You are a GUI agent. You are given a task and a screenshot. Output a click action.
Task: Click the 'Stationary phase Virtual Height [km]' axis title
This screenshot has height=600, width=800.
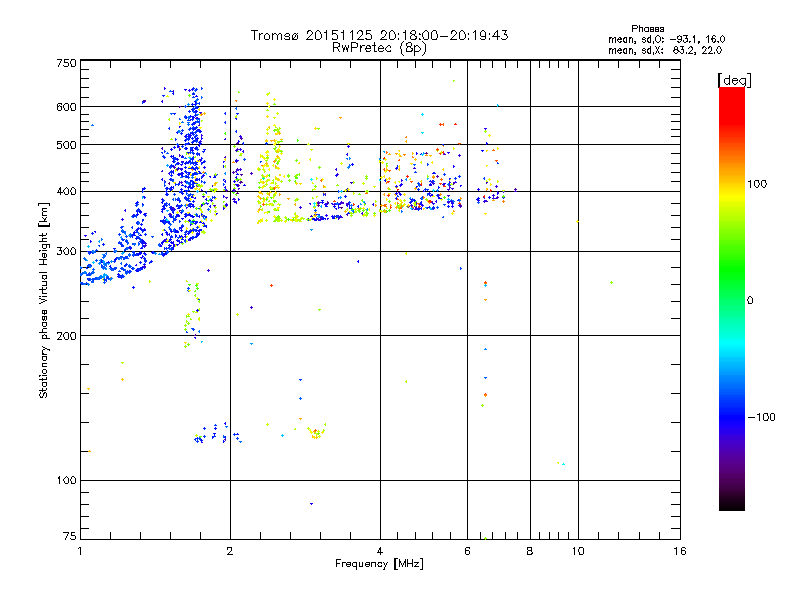(44, 300)
